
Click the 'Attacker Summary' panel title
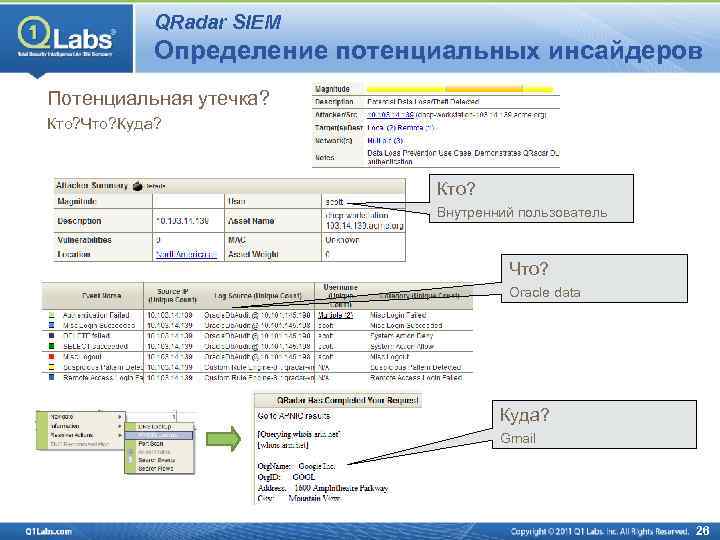[92, 186]
